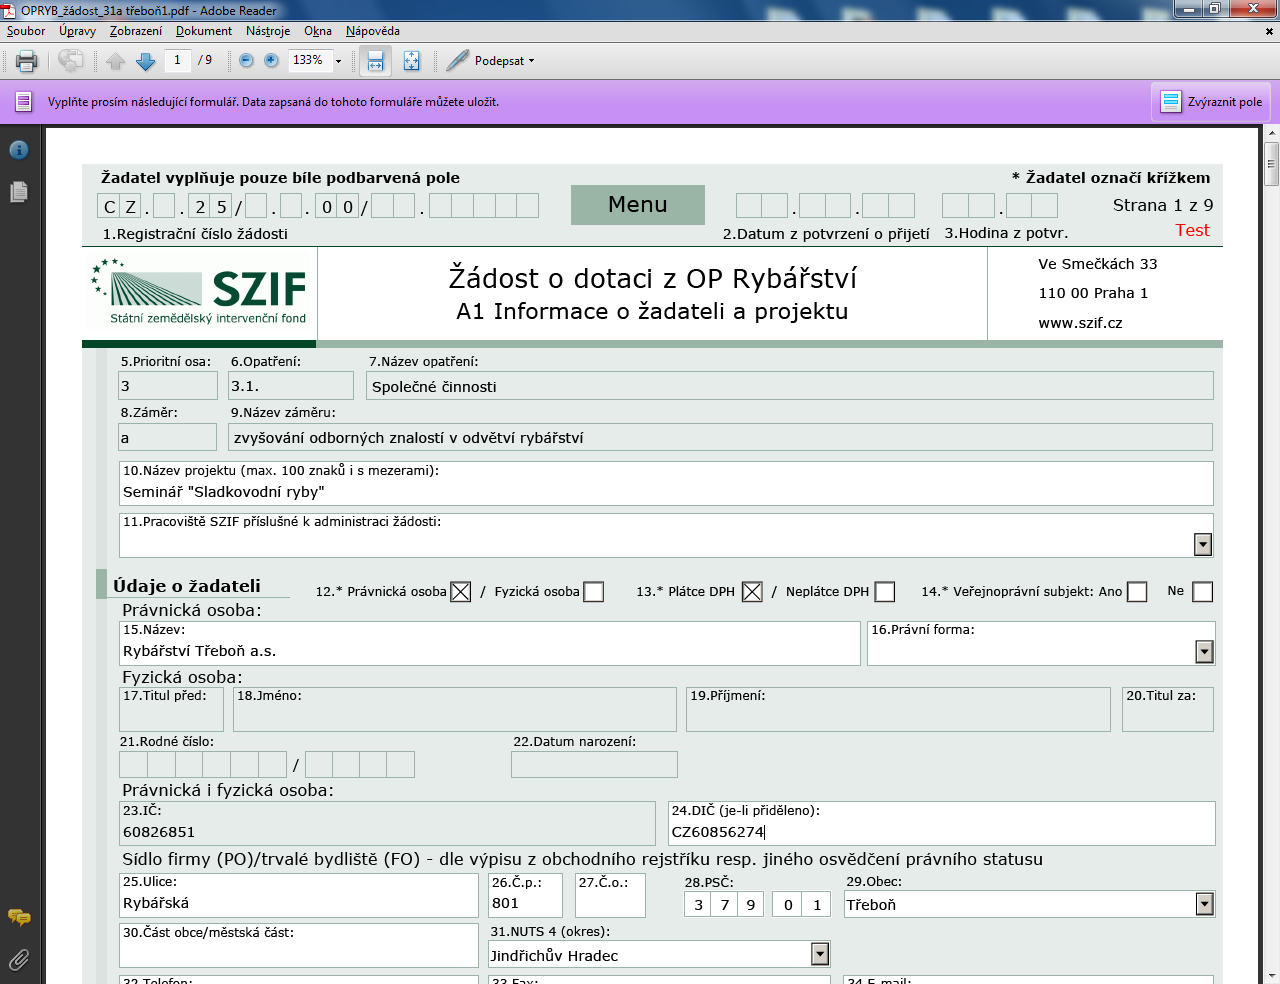Click the red Test label
The width and height of the screenshot is (1280, 984).
pyautogui.click(x=1192, y=230)
